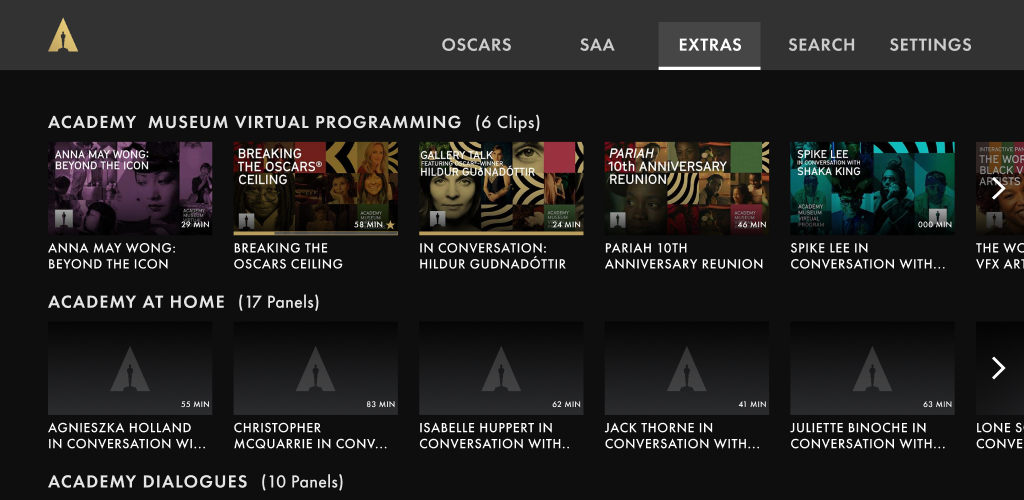
Task: Click the 29 MIN duration label
Action: [195, 225]
